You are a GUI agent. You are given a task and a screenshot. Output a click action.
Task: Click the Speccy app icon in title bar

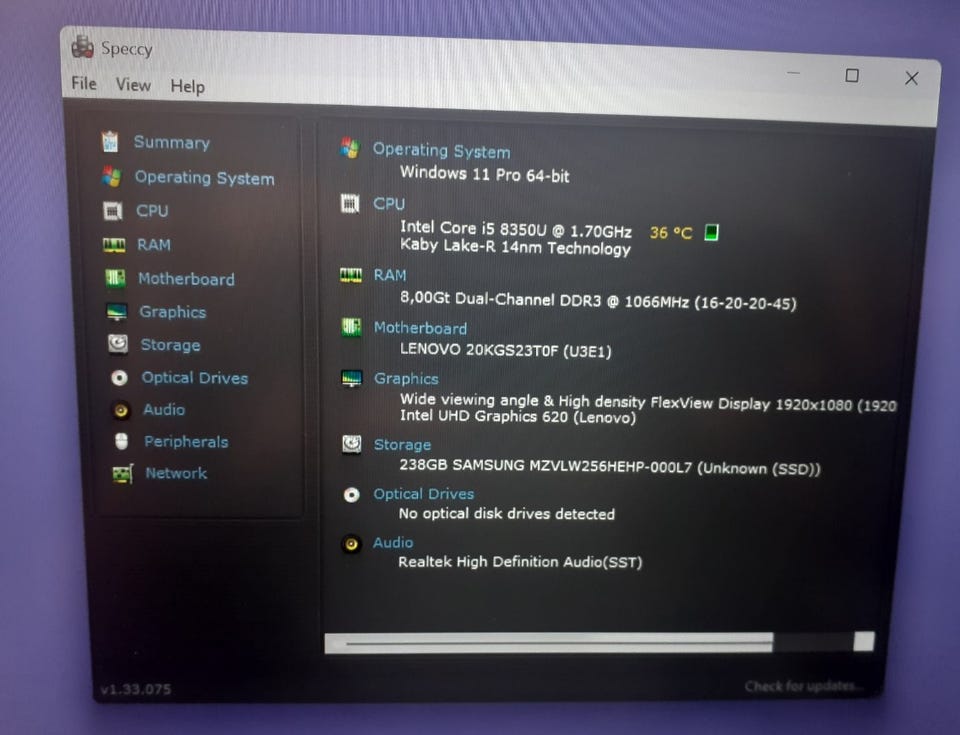coord(82,46)
